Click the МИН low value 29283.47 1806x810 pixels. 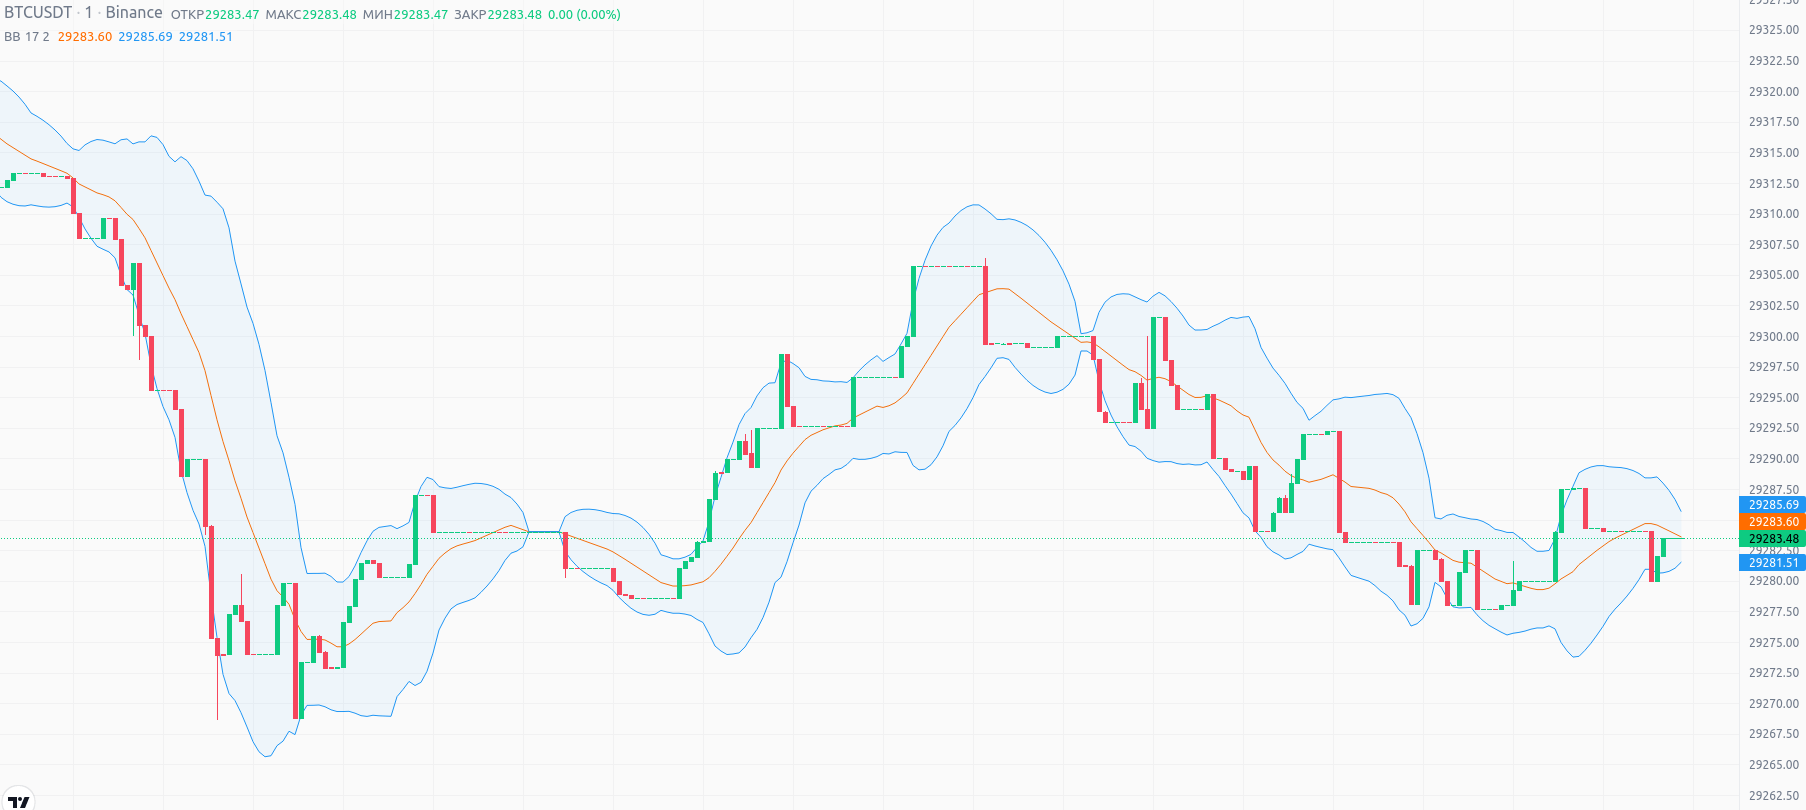(420, 15)
